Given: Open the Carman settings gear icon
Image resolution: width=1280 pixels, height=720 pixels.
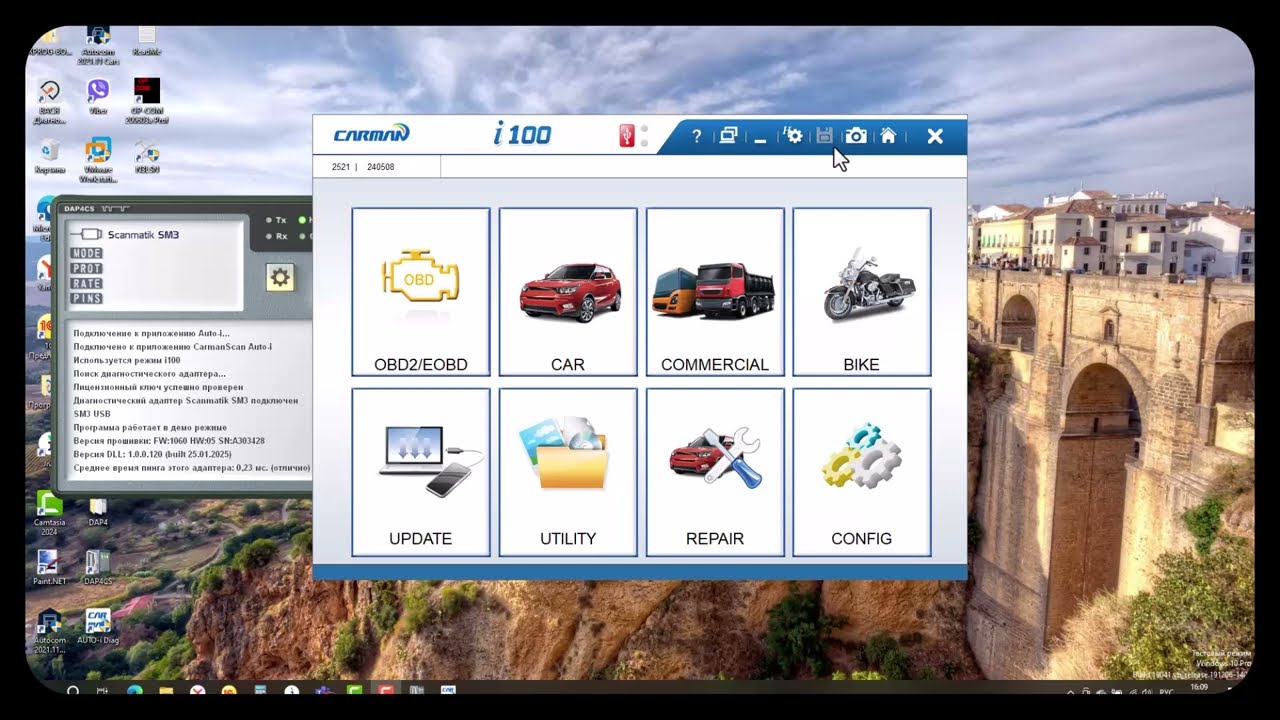Looking at the screenshot, I should point(793,136).
